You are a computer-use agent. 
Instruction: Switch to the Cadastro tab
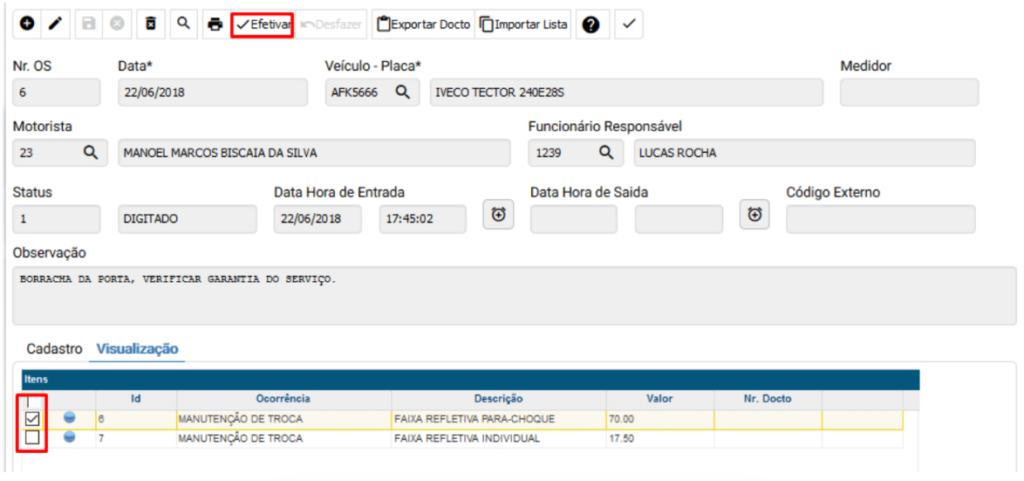click(54, 349)
